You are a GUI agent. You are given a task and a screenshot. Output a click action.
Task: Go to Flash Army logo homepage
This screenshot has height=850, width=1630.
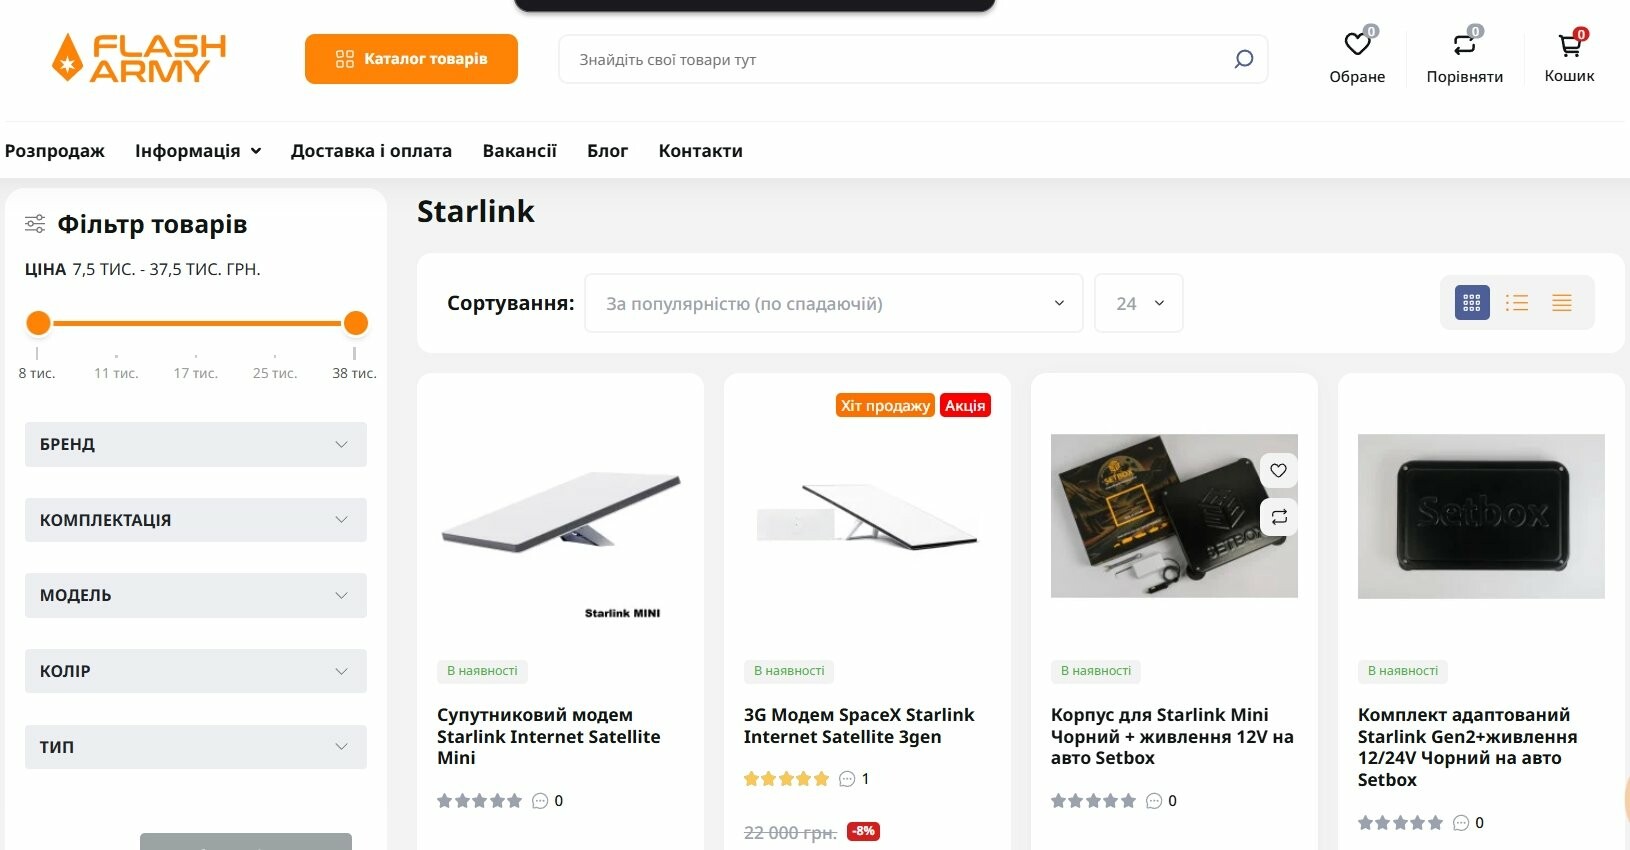[139, 58]
